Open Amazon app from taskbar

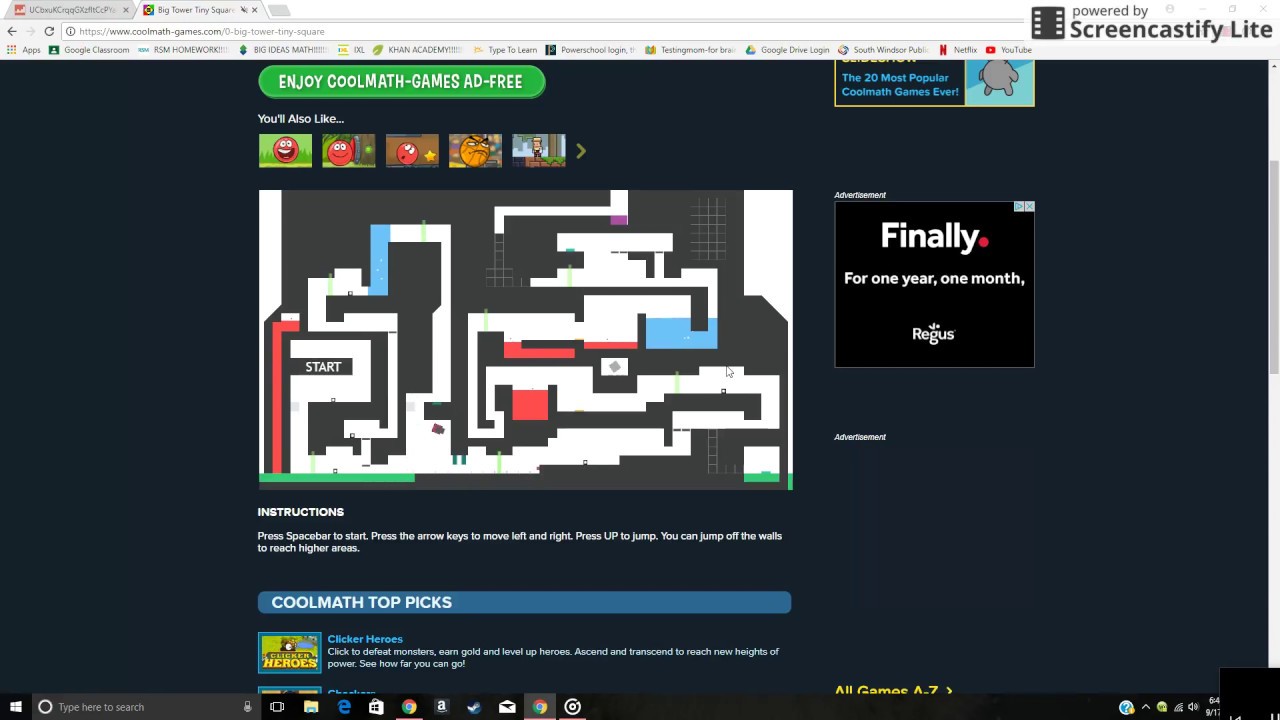click(x=441, y=707)
